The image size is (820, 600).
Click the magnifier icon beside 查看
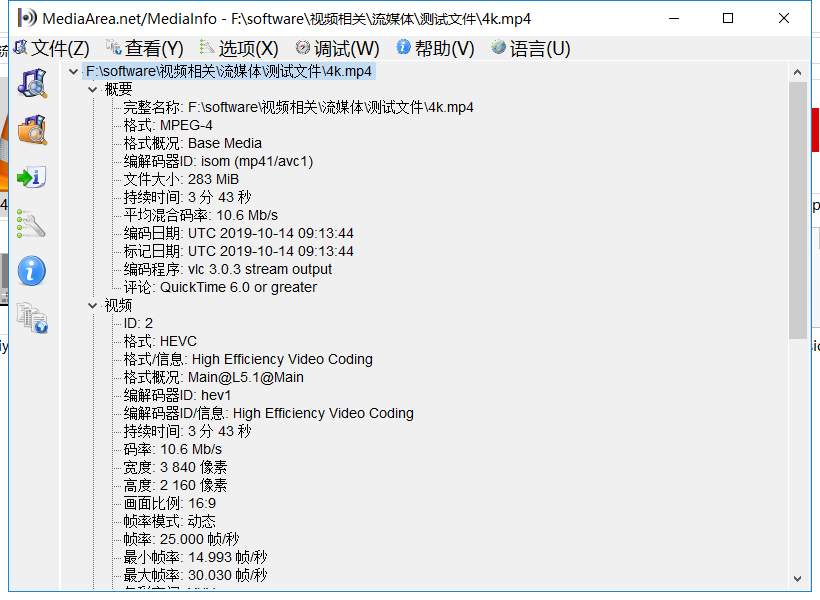point(111,47)
